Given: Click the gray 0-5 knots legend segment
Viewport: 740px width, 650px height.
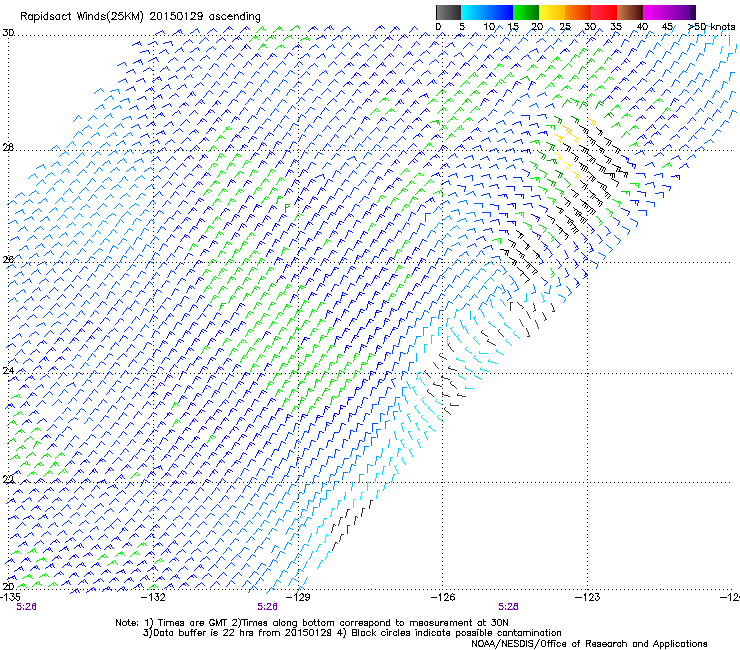Looking at the screenshot, I should pos(448,12).
